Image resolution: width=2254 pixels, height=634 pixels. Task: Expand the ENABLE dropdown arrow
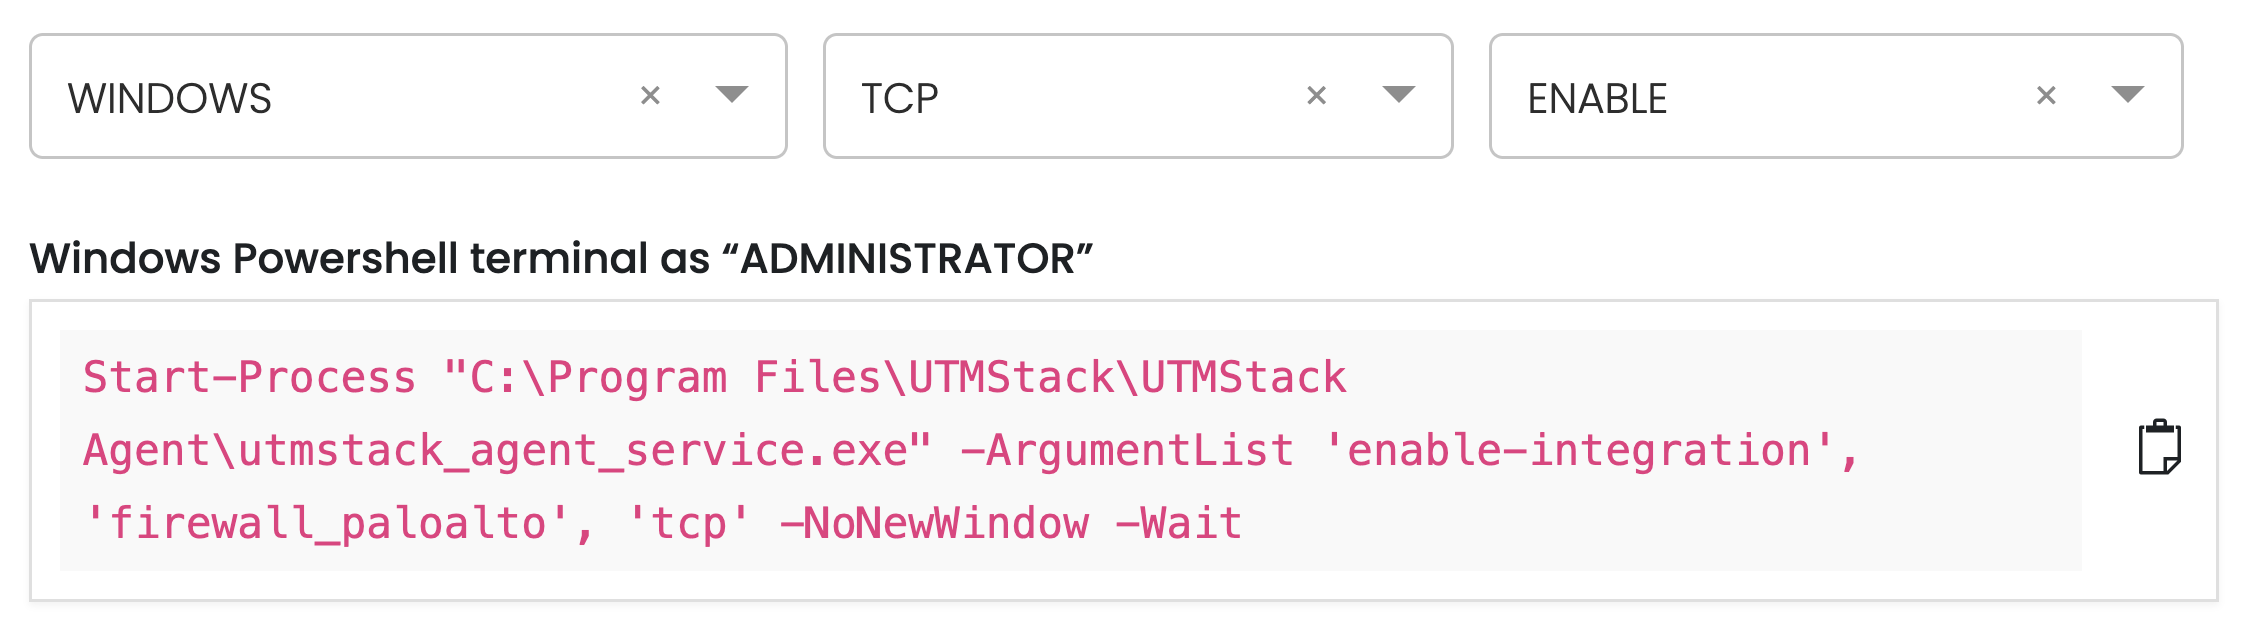click(2127, 95)
